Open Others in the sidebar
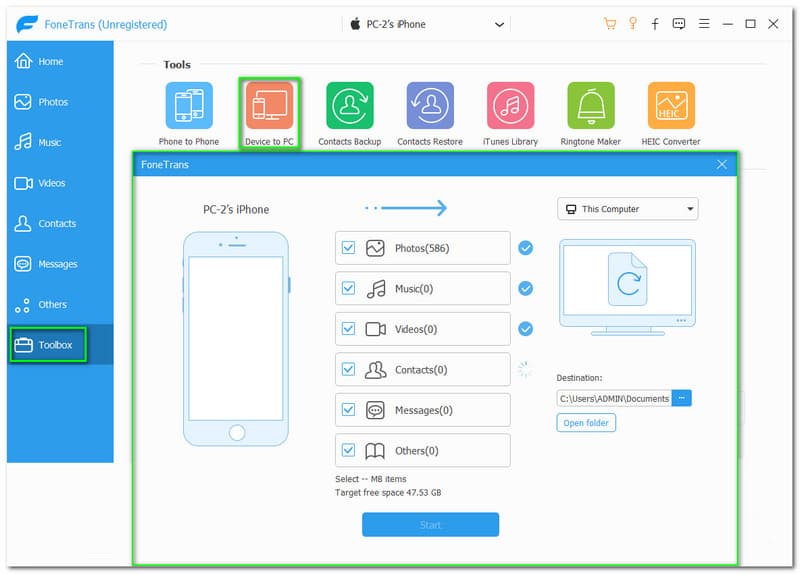The height and width of the screenshot is (574, 800). (60, 305)
